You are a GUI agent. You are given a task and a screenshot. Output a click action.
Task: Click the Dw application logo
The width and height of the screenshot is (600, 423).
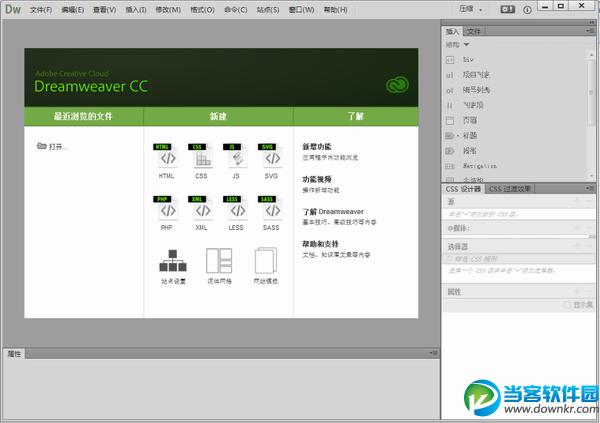(x=13, y=9)
